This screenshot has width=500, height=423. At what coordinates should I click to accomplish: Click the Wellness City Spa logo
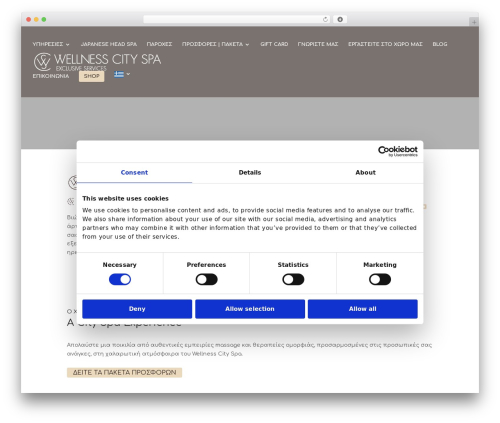pos(97,62)
